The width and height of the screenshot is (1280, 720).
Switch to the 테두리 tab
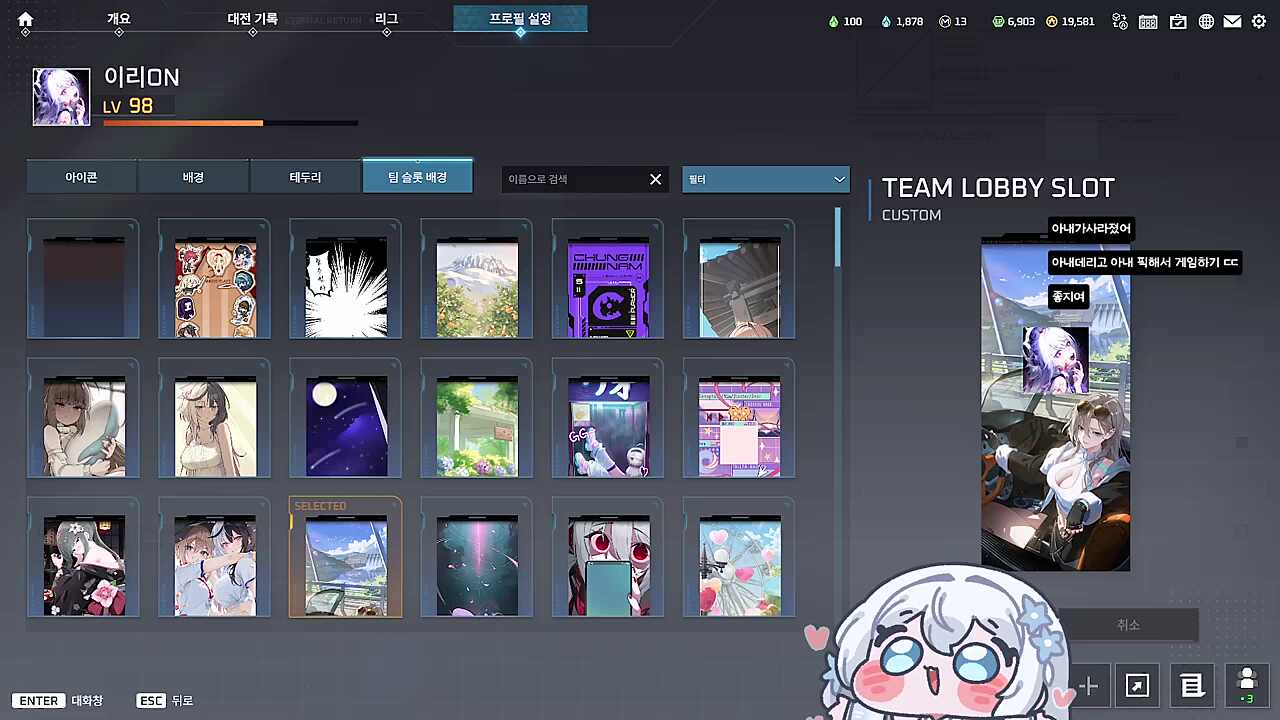point(305,177)
